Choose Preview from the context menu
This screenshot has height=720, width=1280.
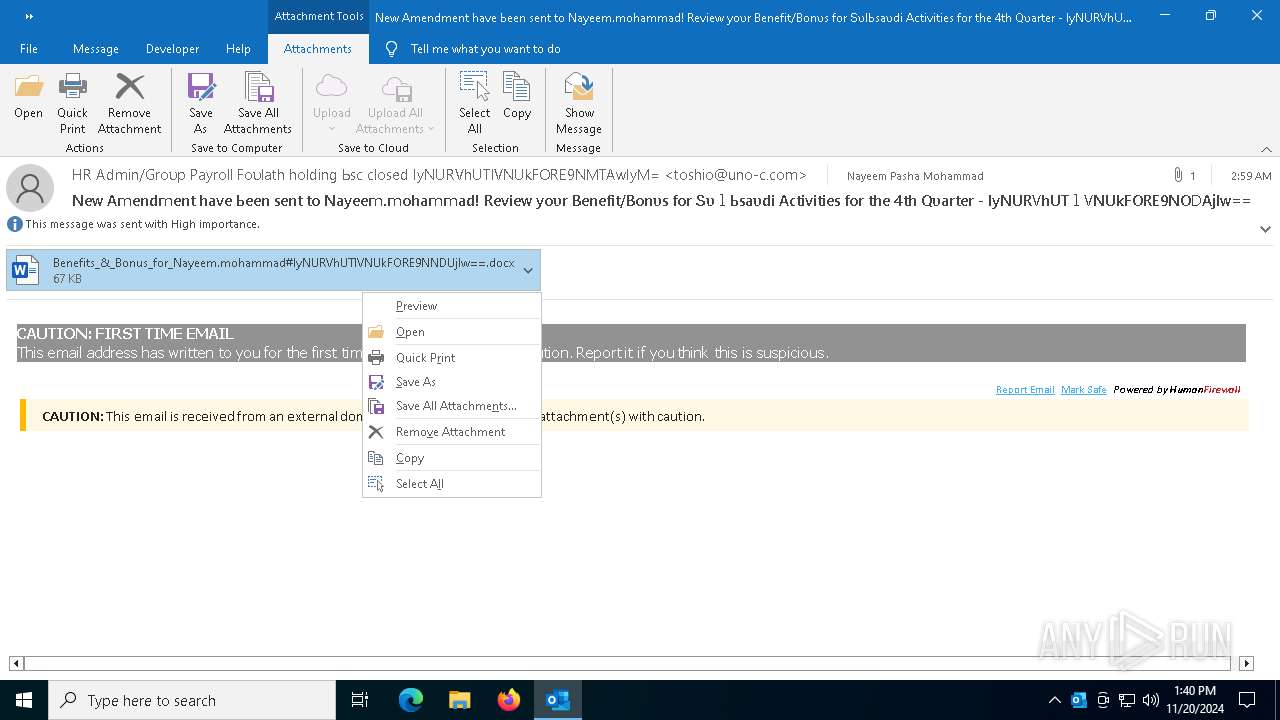[452, 306]
